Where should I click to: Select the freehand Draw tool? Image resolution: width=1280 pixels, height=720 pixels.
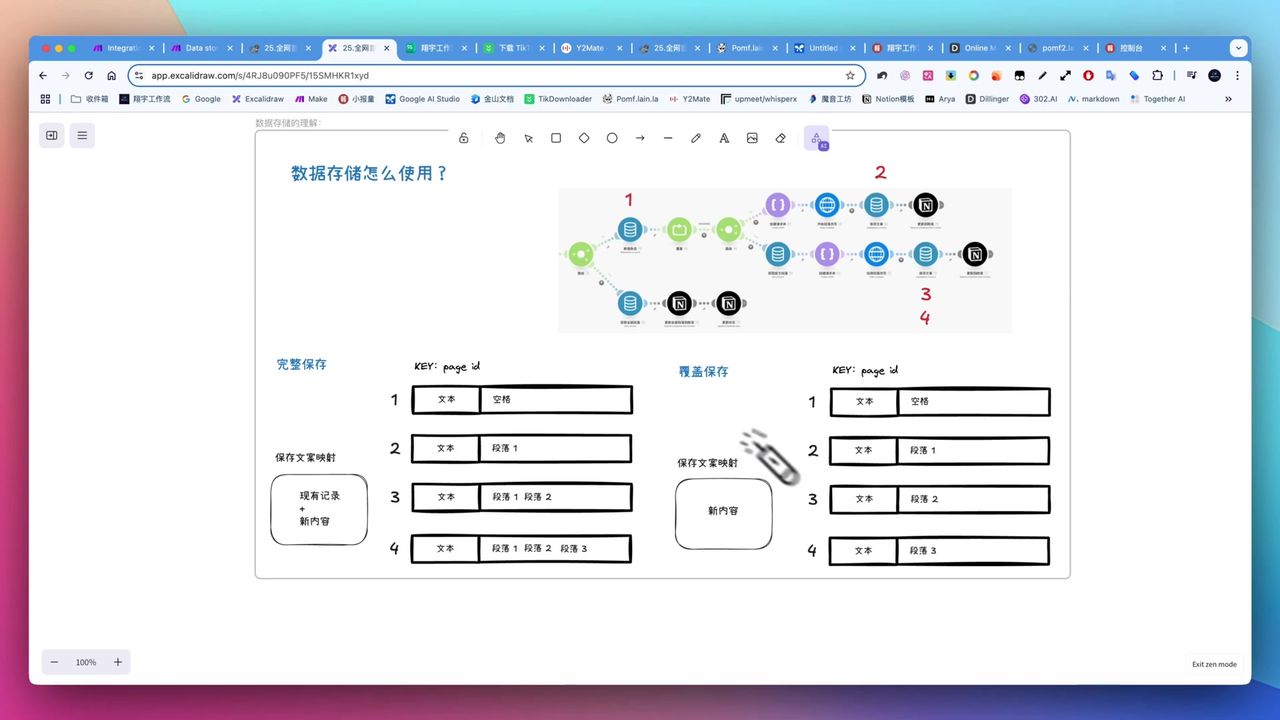pyautogui.click(x=695, y=138)
